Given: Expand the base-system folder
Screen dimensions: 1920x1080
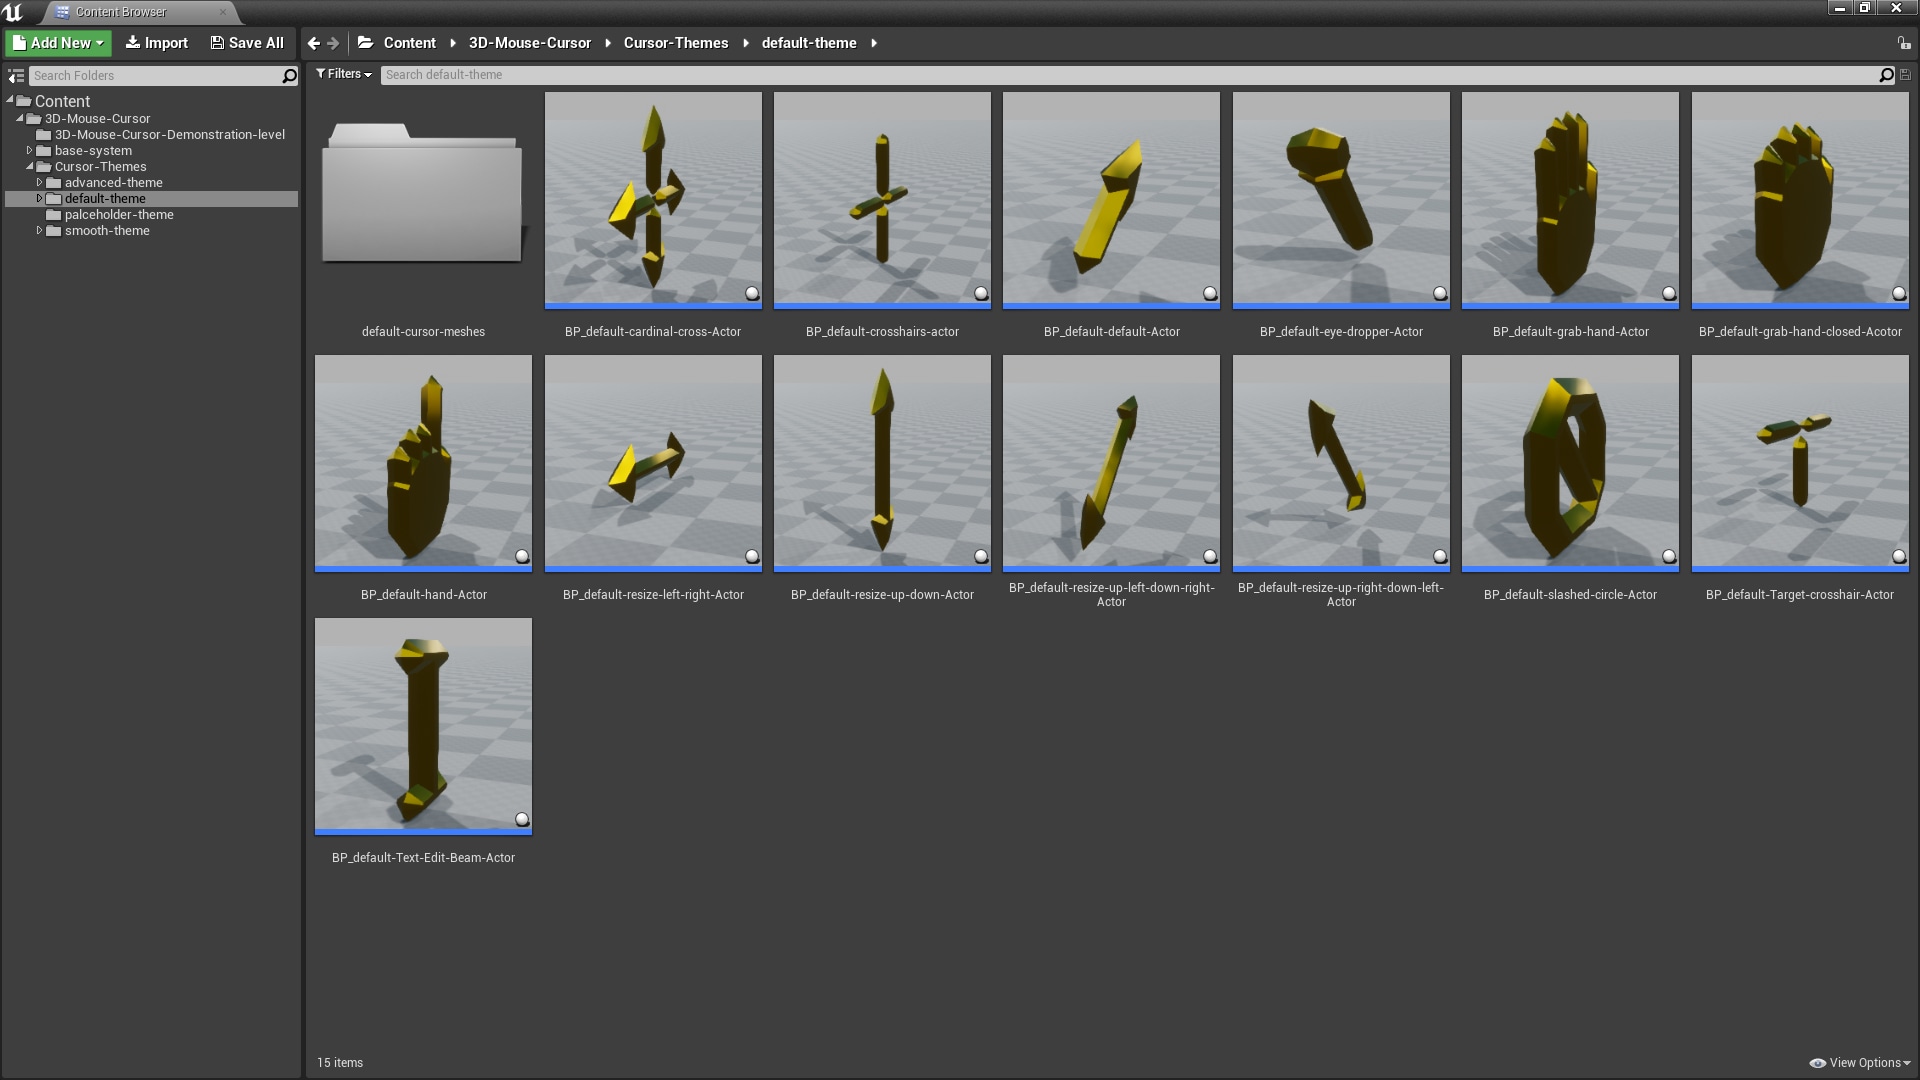Looking at the screenshot, I should click(28, 150).
